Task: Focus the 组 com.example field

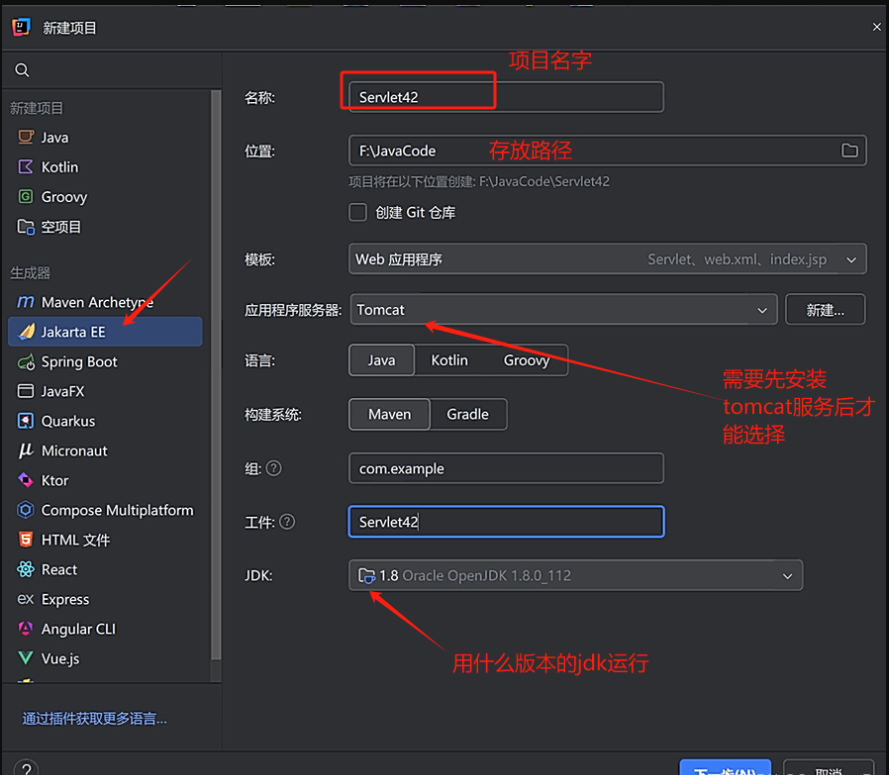Action: click(506, 468)
